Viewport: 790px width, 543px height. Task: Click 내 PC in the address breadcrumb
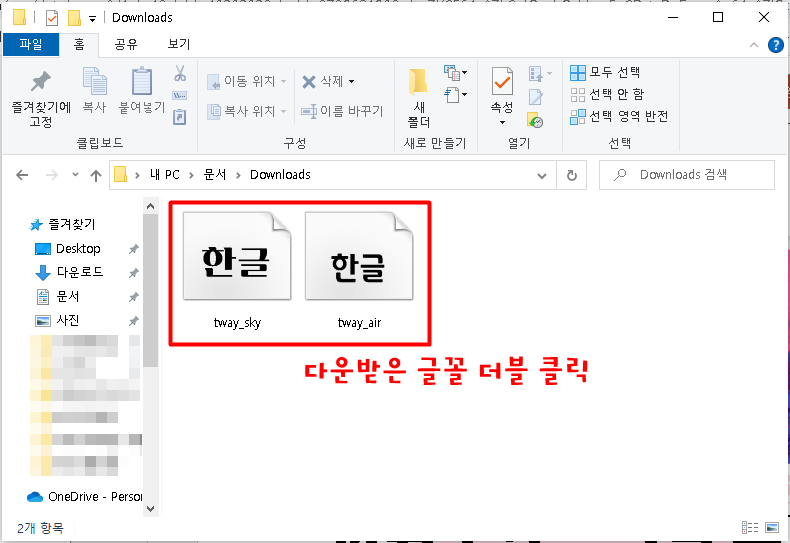[x=165, y=175]
